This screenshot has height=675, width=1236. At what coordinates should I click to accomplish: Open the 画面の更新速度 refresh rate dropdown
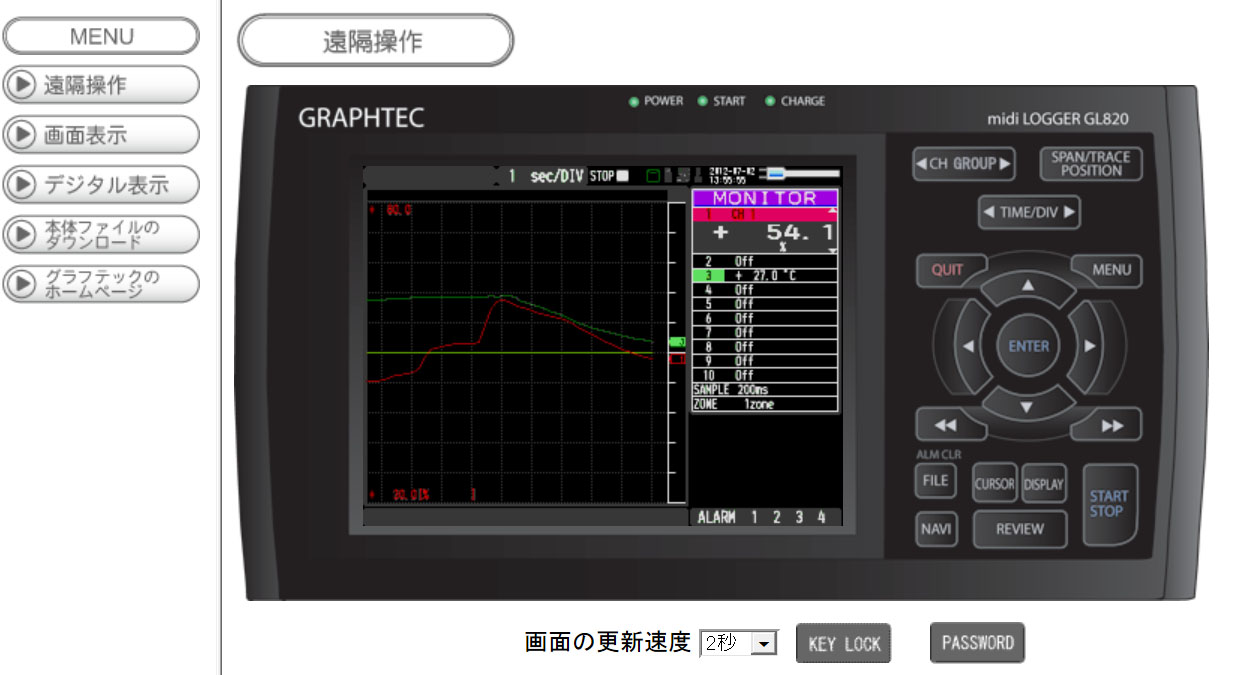[738, 643]
